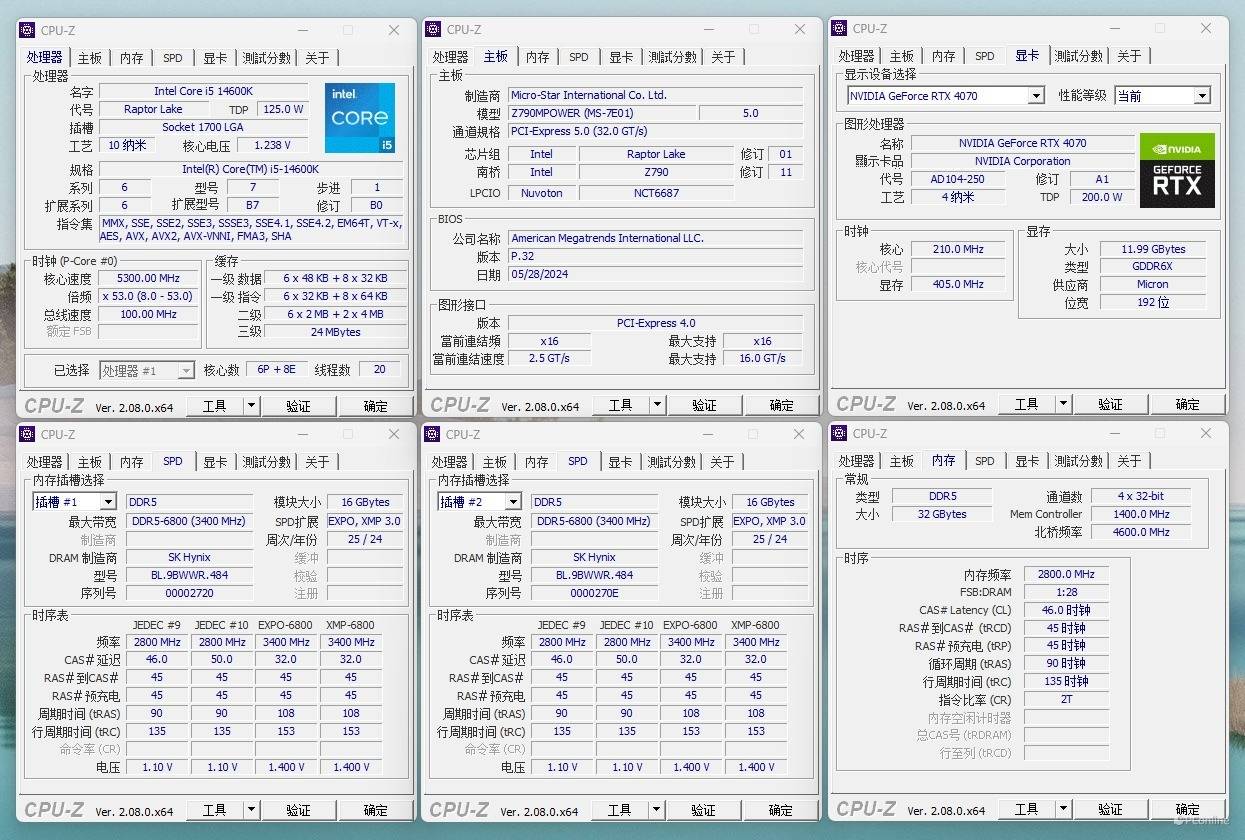Close the CPU-Z memory timings window

pyautogui.click(x=1206, y=434)
